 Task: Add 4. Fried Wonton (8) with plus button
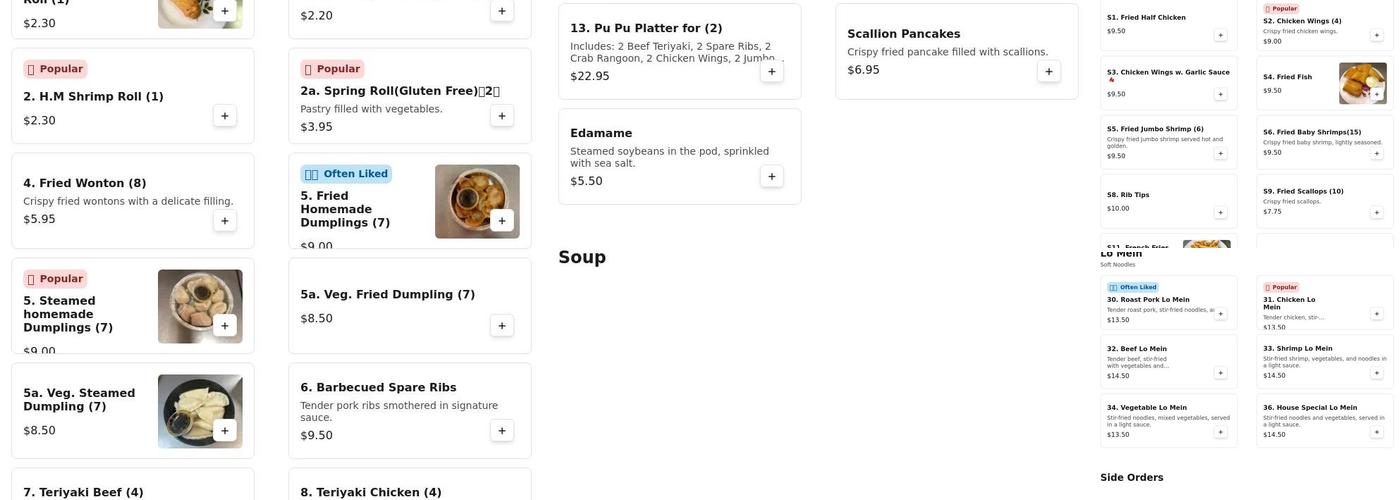[x=225, y=221]
